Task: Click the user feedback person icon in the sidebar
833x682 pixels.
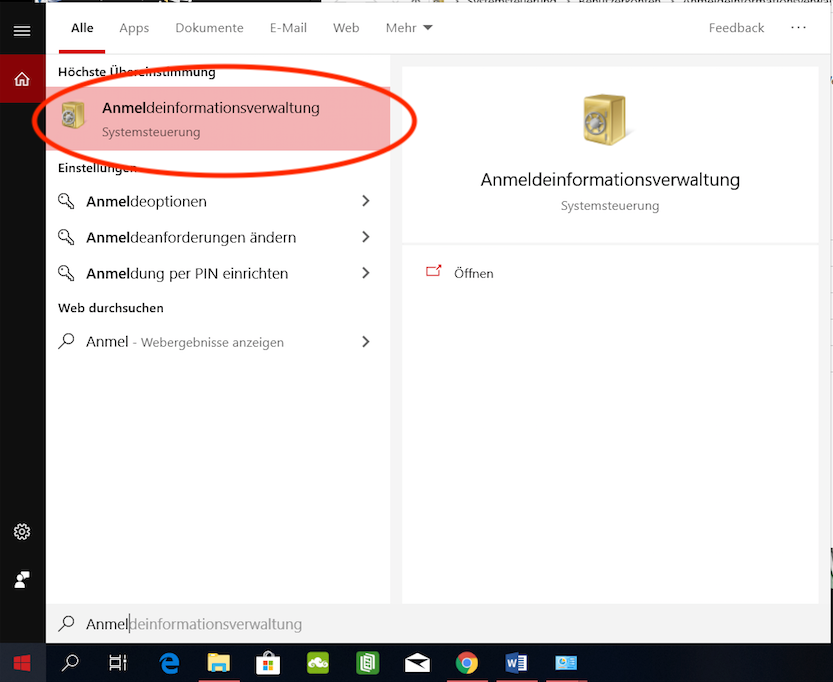Action: tap(22, 579)
